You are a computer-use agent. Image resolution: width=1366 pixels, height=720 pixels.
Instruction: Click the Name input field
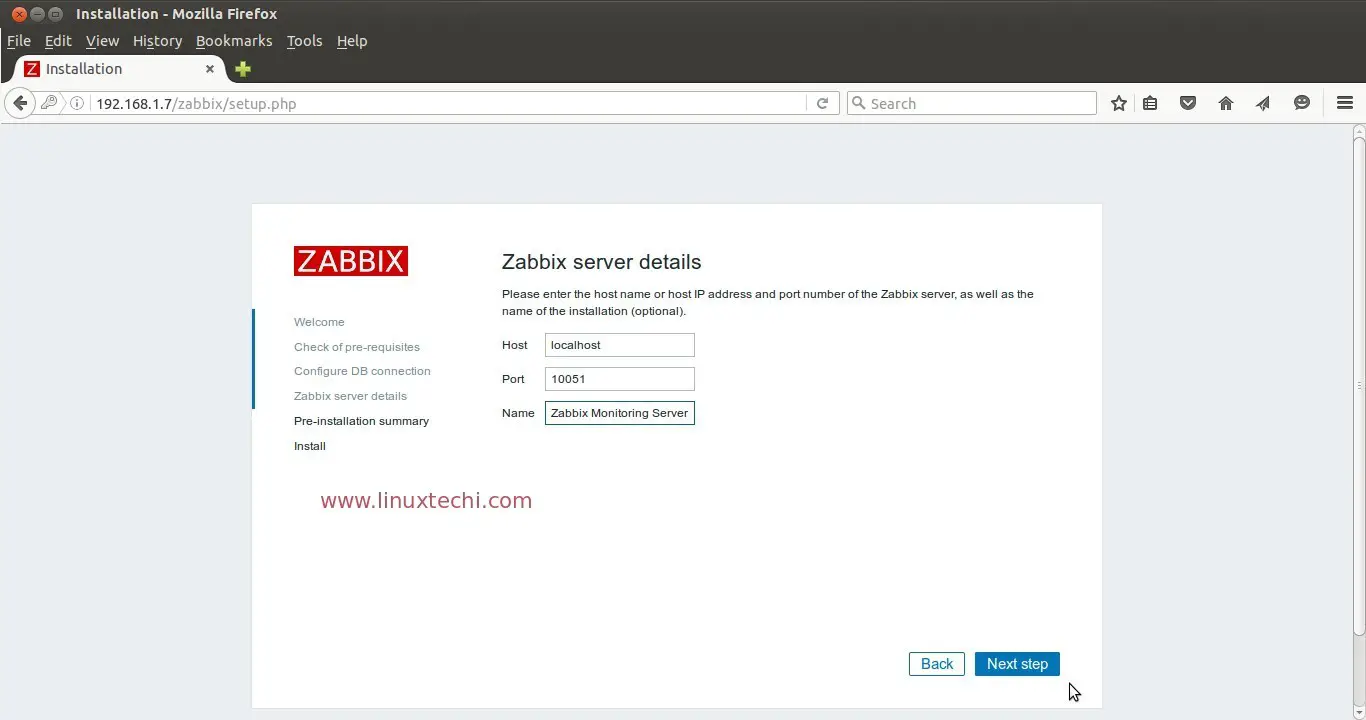click(620, 413)
